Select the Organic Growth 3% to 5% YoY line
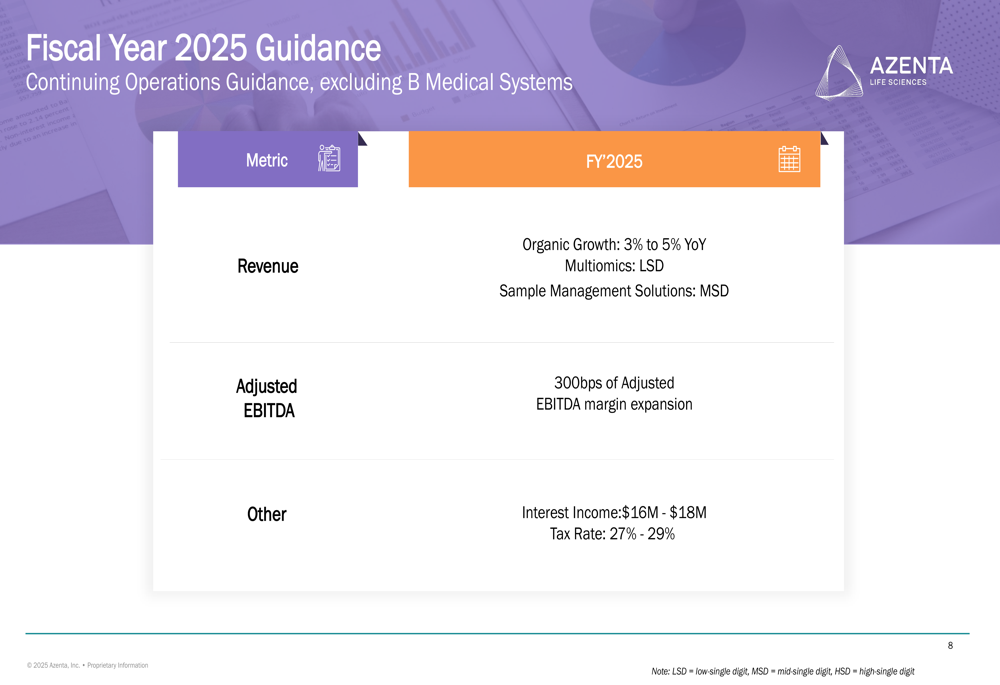This screenshot has width=1000, height=685. point(614,244)
